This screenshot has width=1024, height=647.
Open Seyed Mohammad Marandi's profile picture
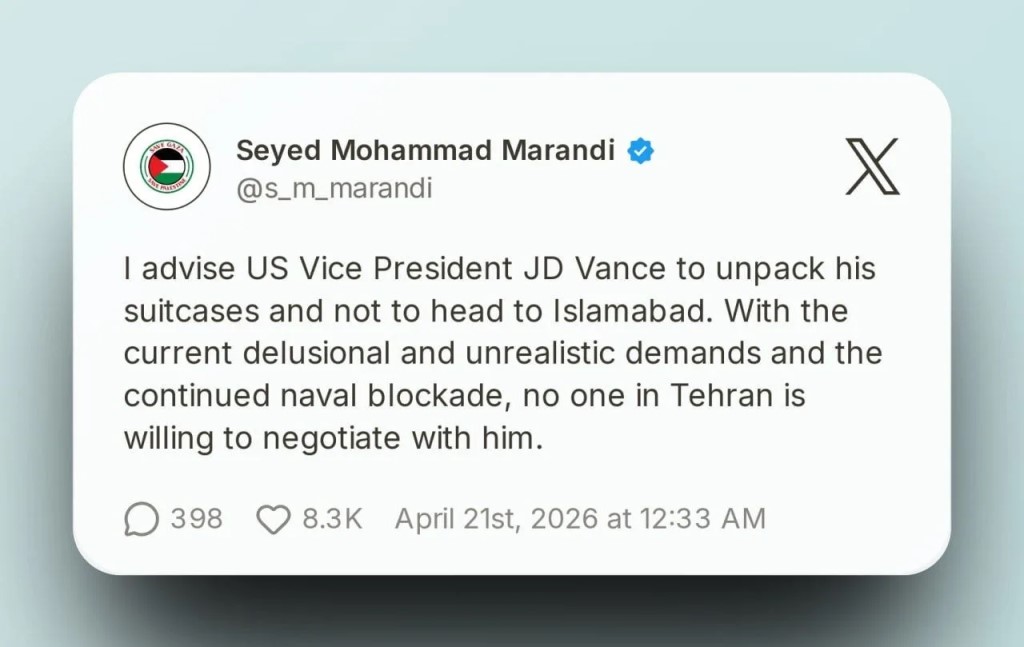166,166
